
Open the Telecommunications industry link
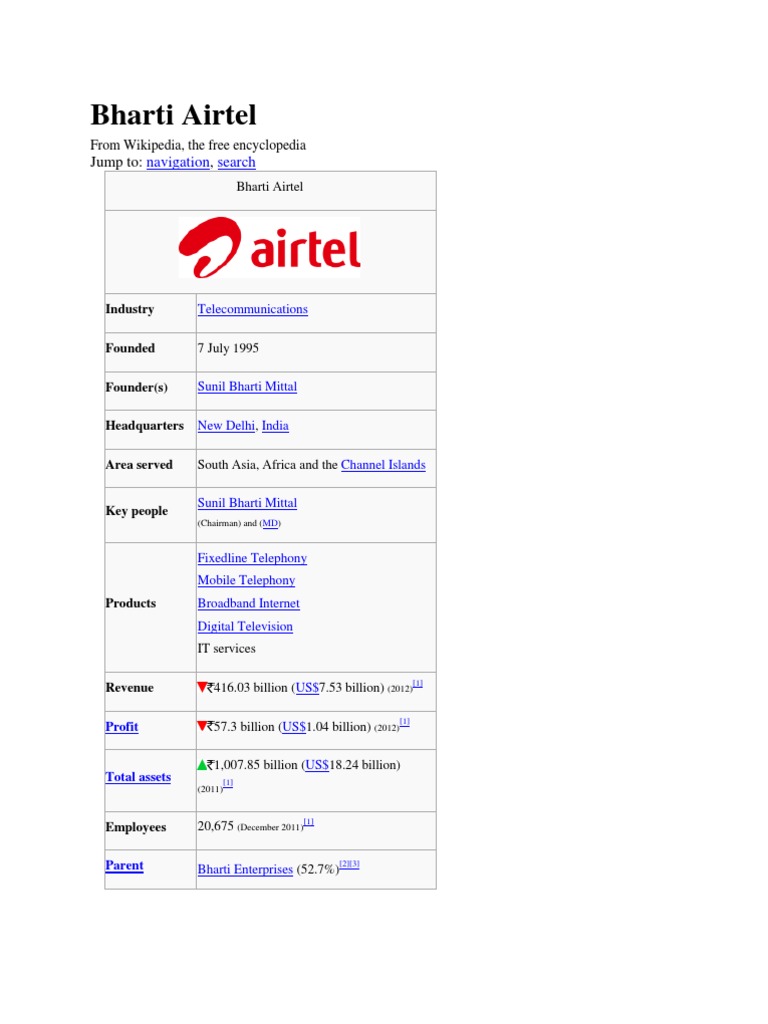[252, 309]
